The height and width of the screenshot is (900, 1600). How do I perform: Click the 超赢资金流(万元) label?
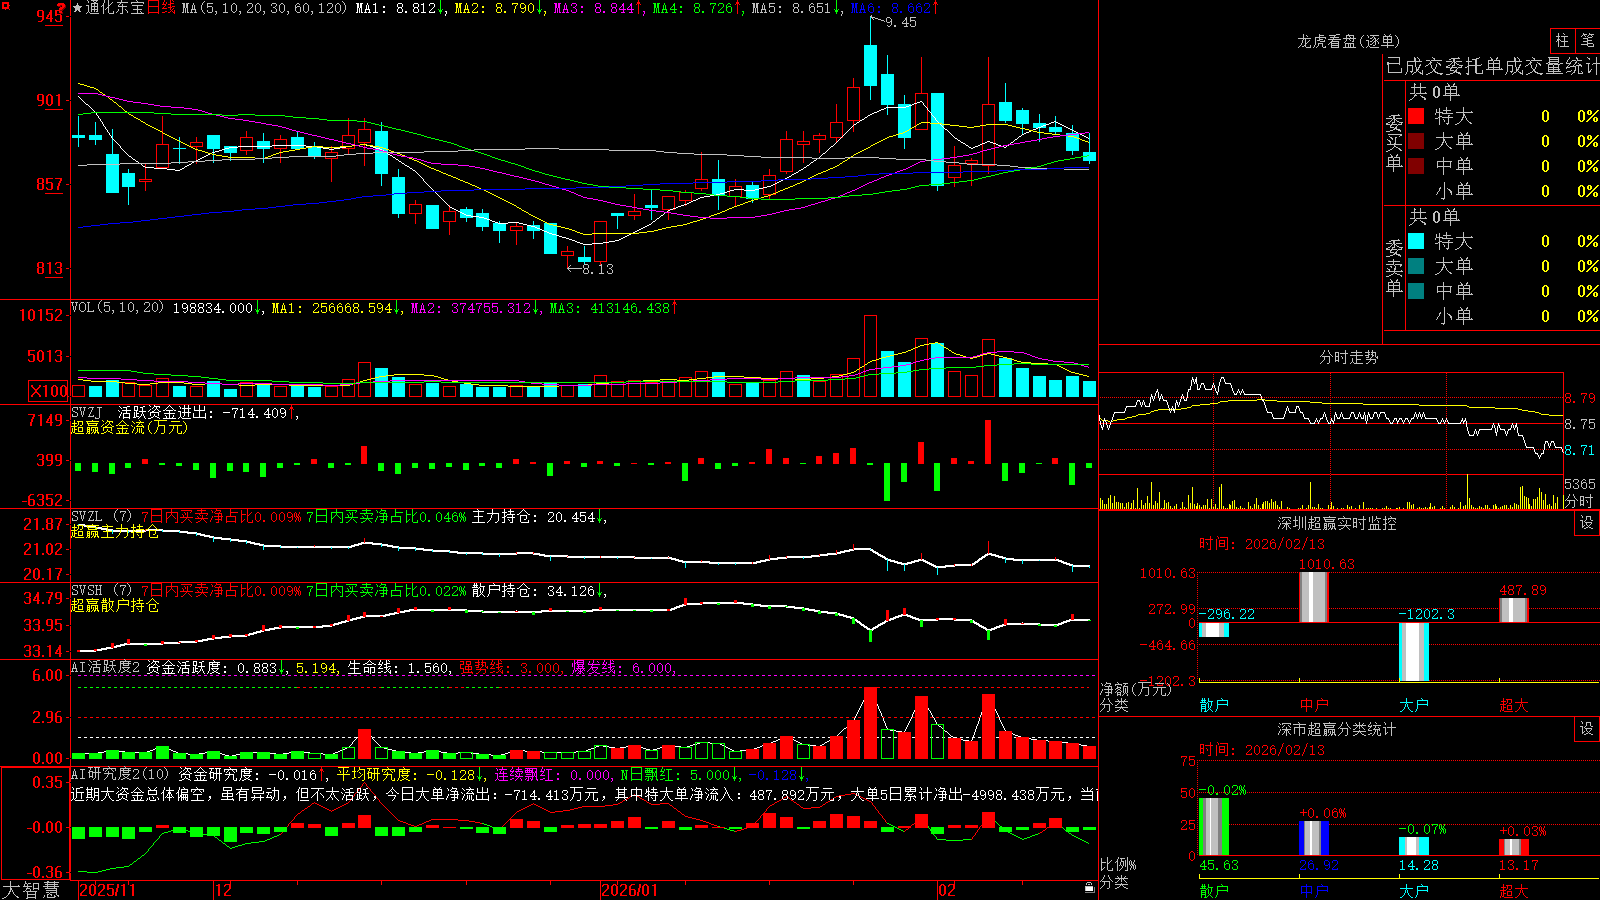click(x=129, y=427)
